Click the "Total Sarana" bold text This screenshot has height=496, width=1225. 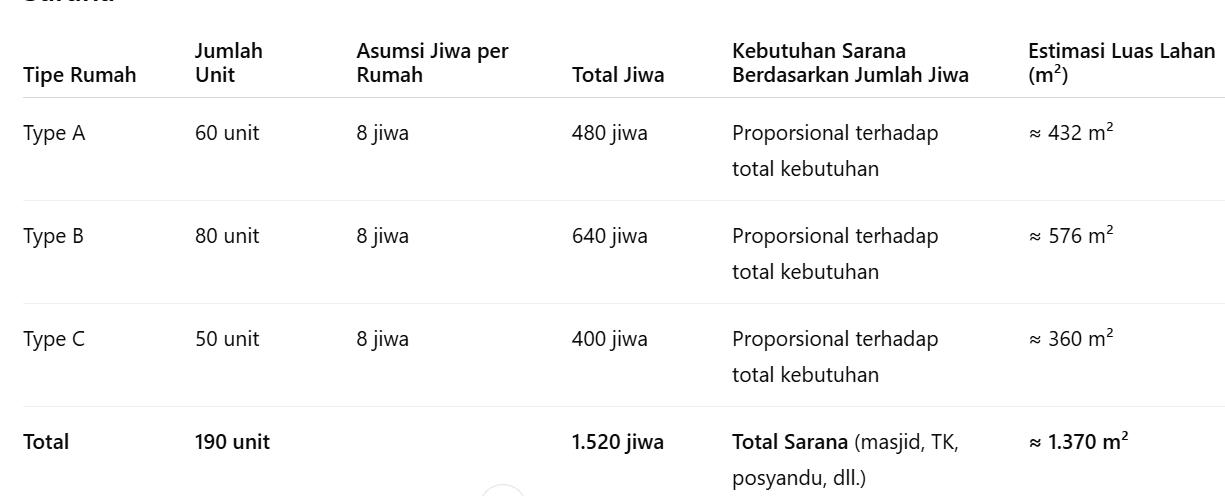pyautogui.click(x=790, y=442)
